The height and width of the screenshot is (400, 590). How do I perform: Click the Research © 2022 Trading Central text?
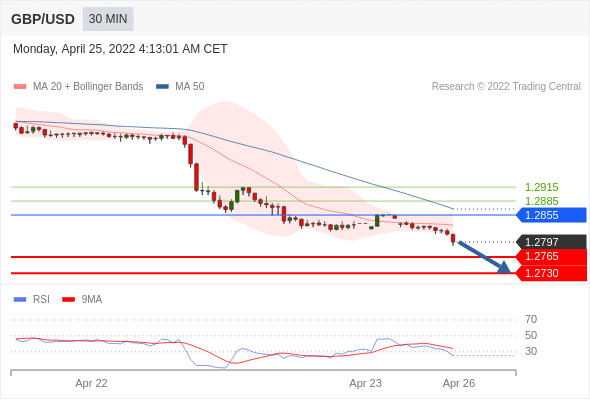[x=506, y=87]
